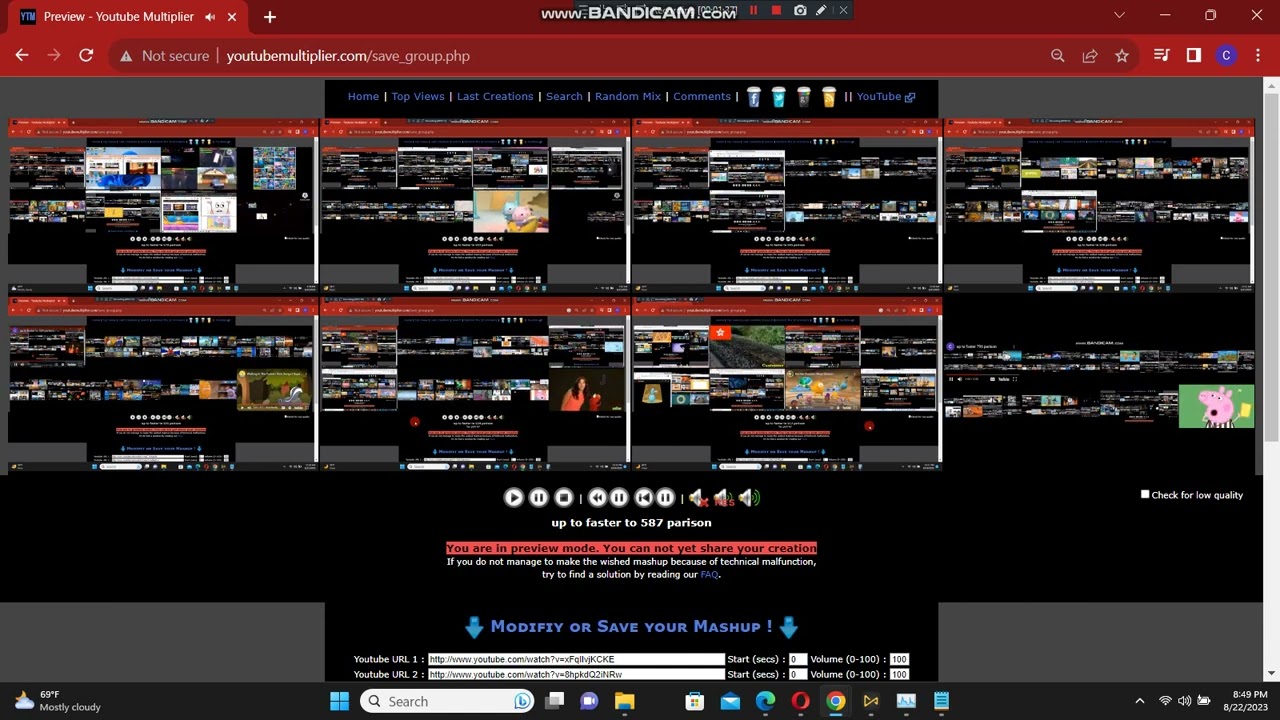
Task: Open Random Mix
Action: coord(628,96)
